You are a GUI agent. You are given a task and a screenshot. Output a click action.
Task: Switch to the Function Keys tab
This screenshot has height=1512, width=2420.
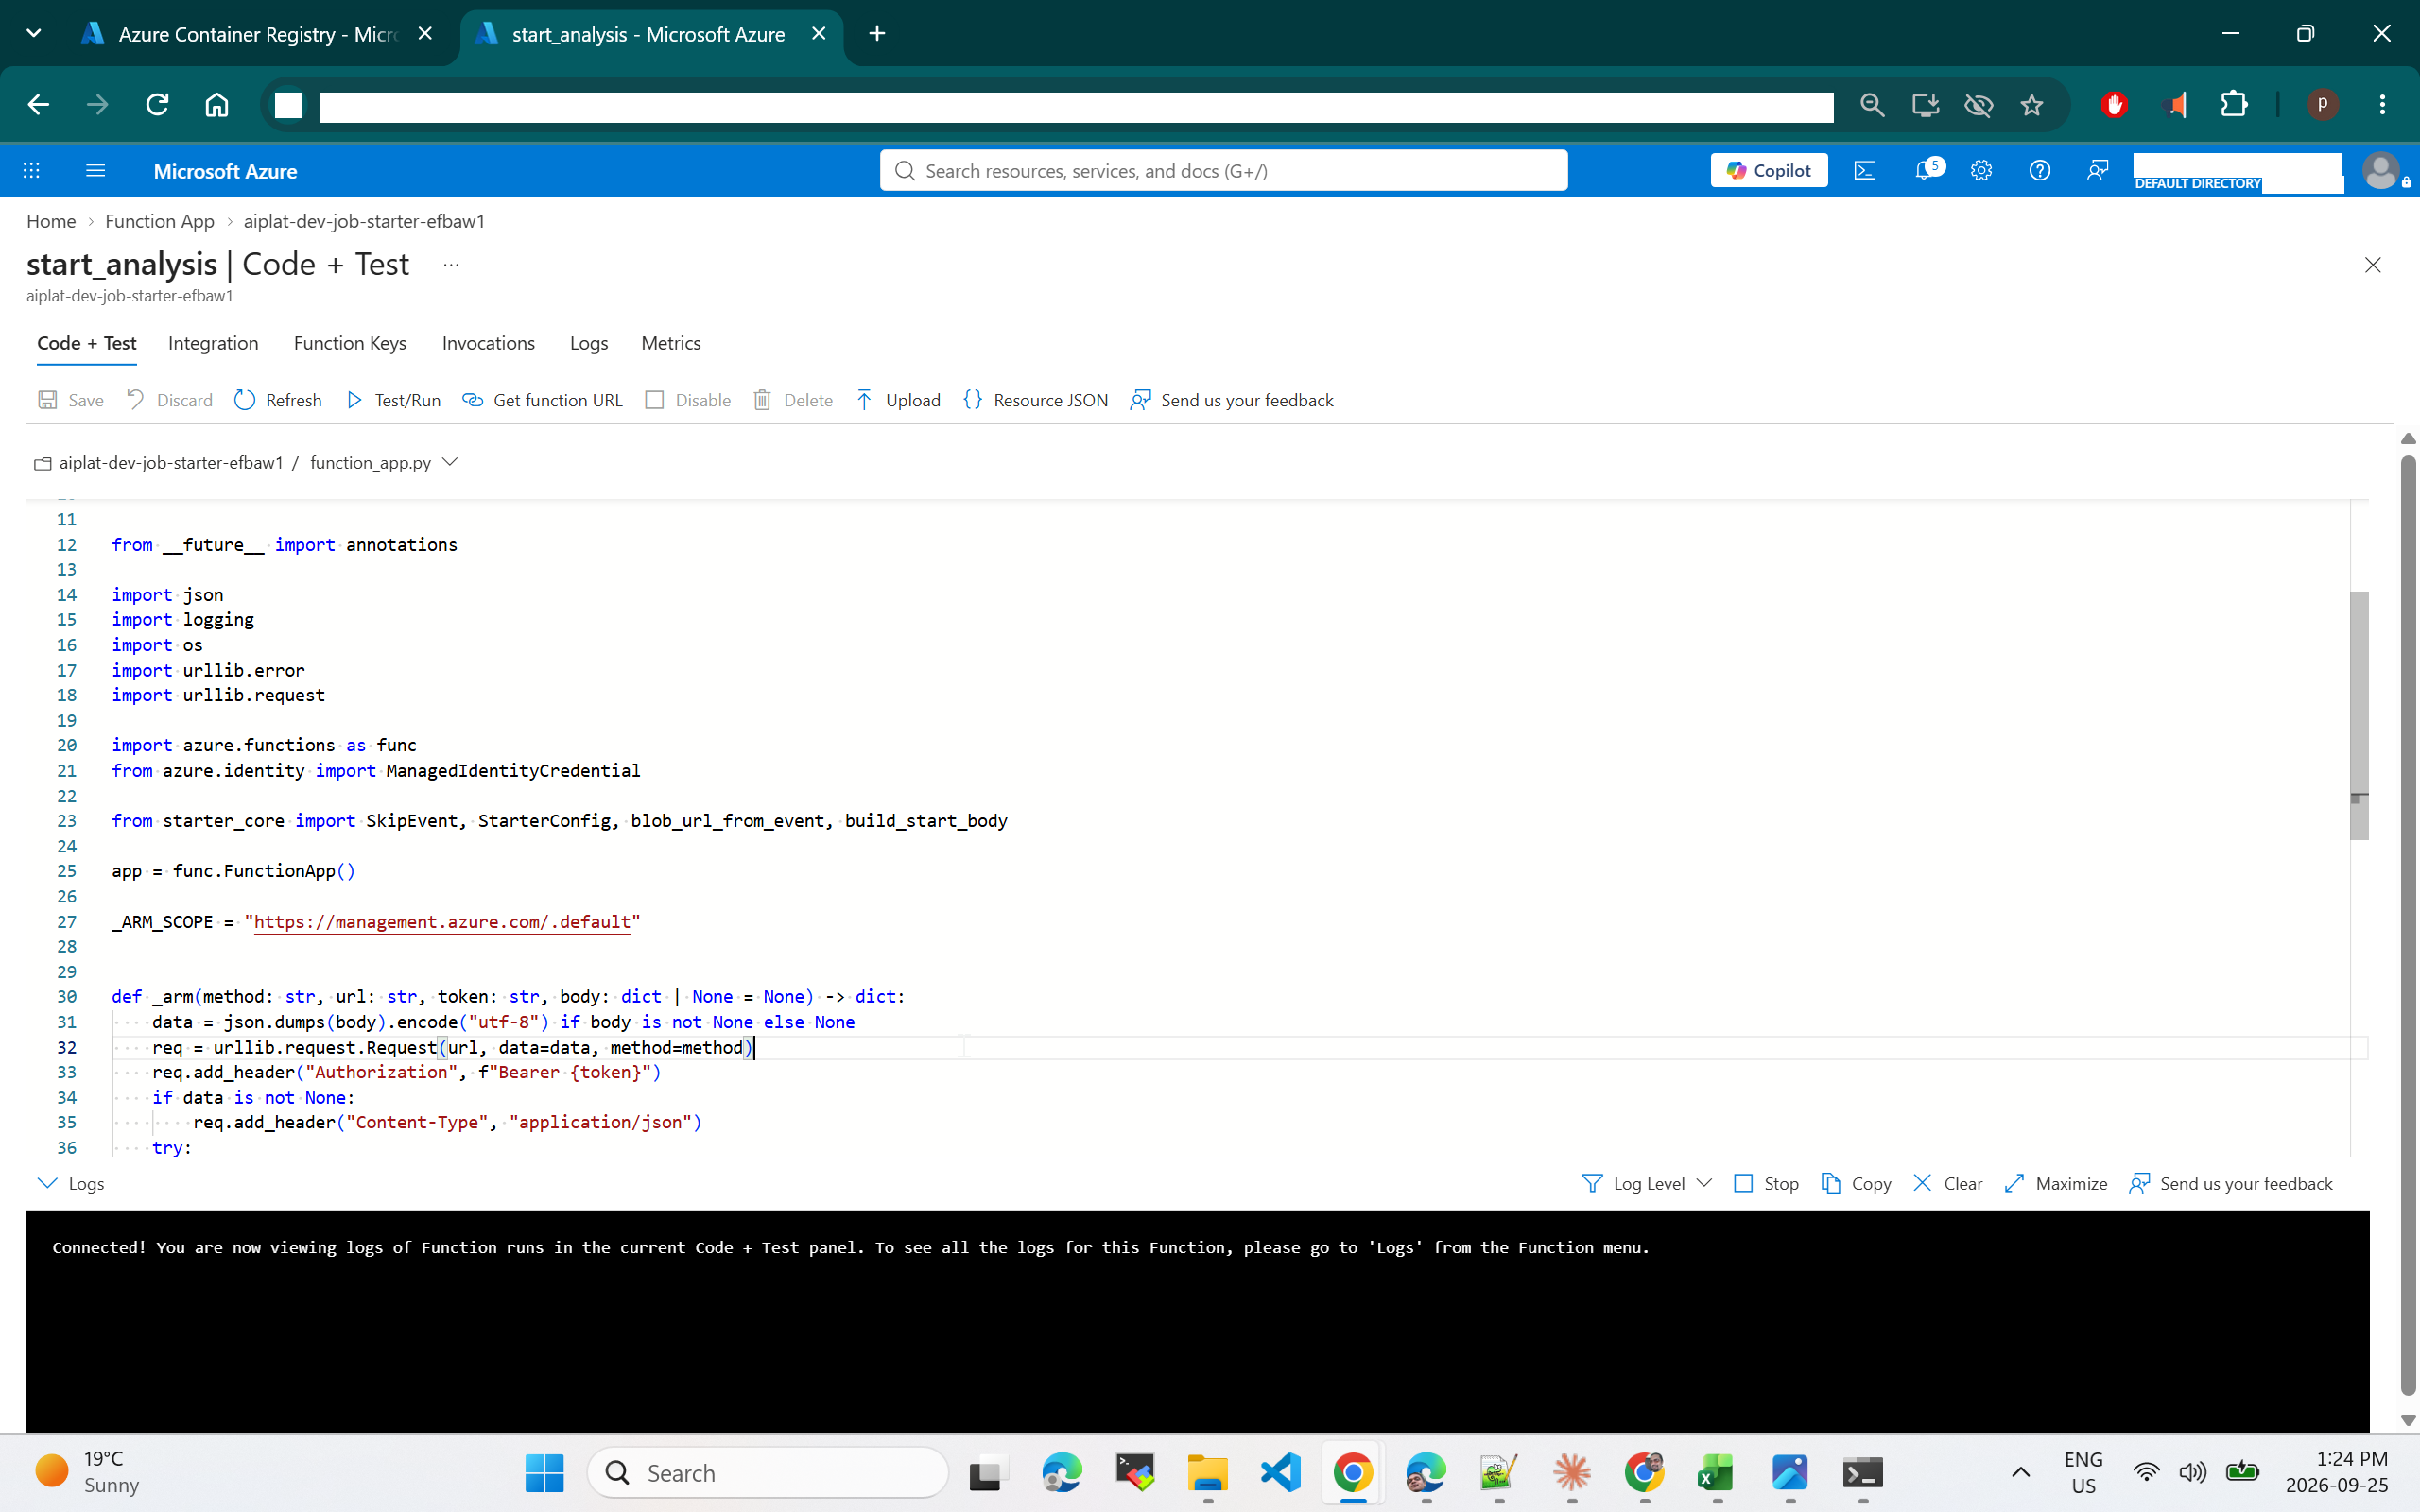[x=350, y=343]
